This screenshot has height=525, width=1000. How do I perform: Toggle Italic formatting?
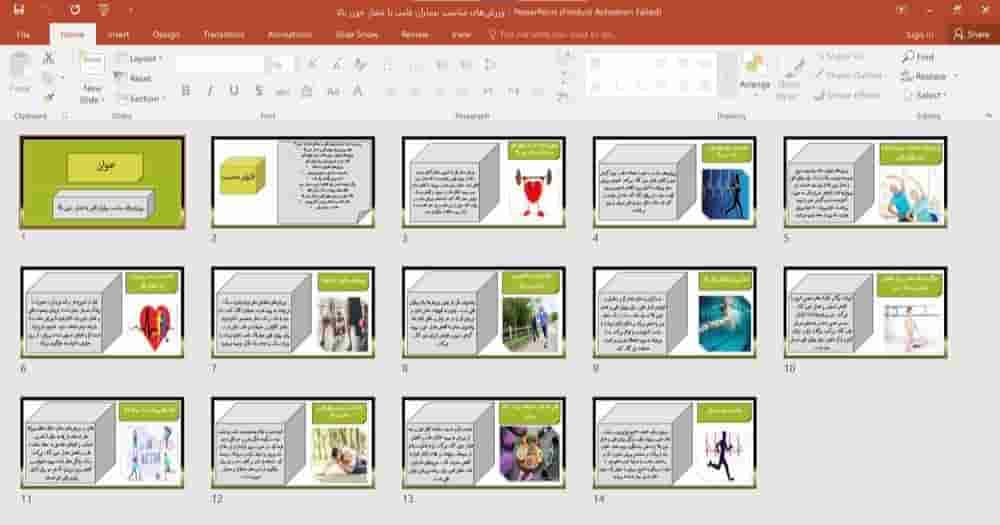point(210,91)
